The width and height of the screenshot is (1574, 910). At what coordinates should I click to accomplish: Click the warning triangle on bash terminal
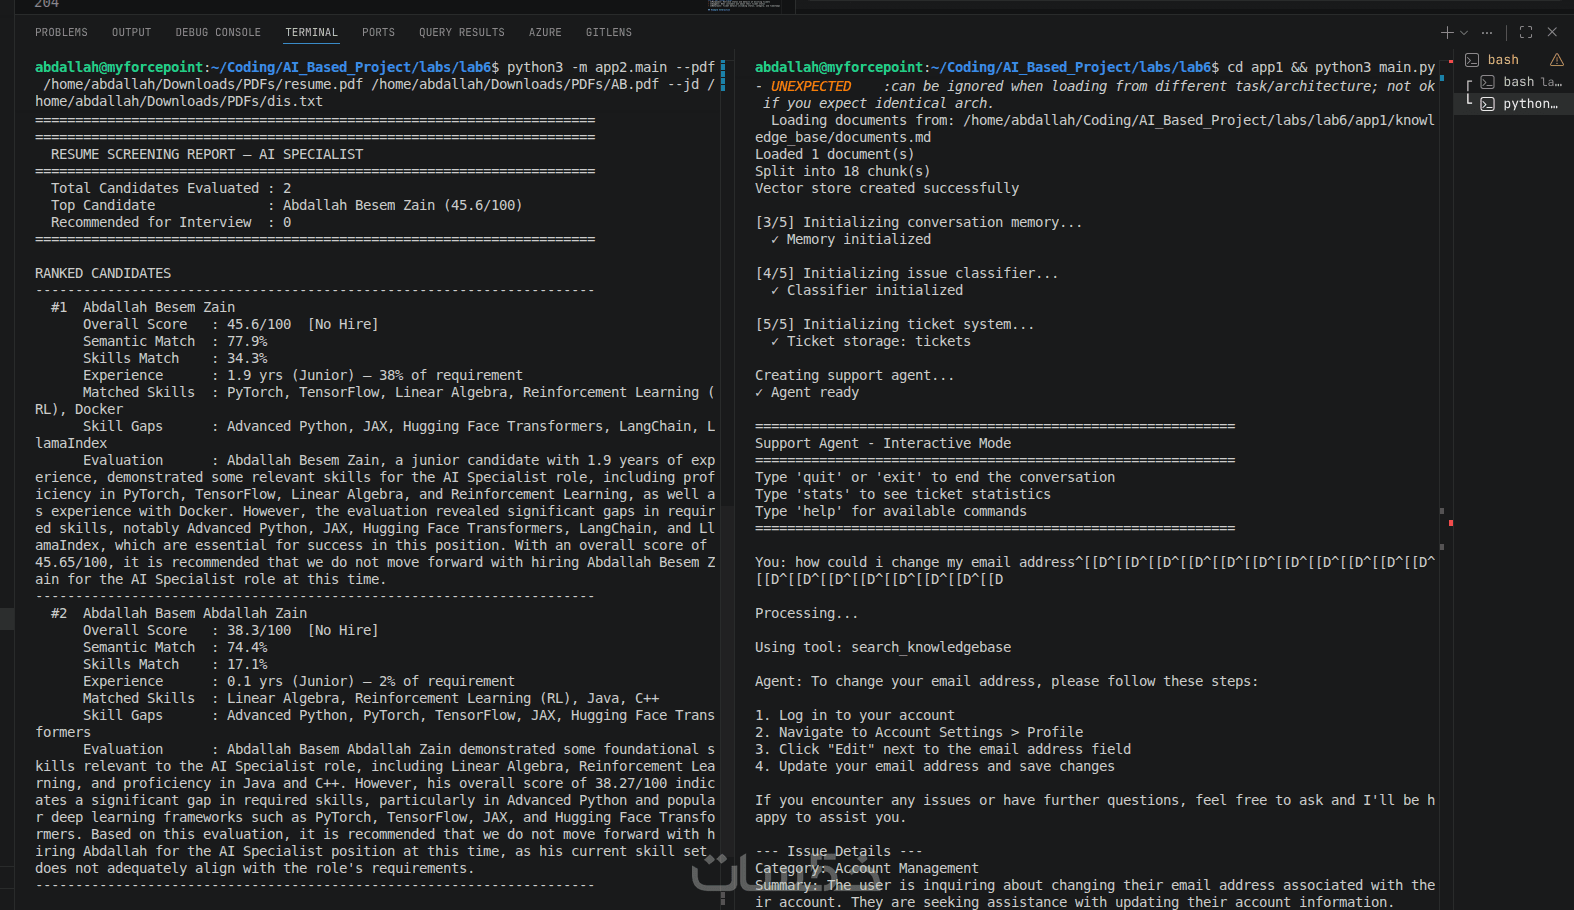pos(1557,60)
